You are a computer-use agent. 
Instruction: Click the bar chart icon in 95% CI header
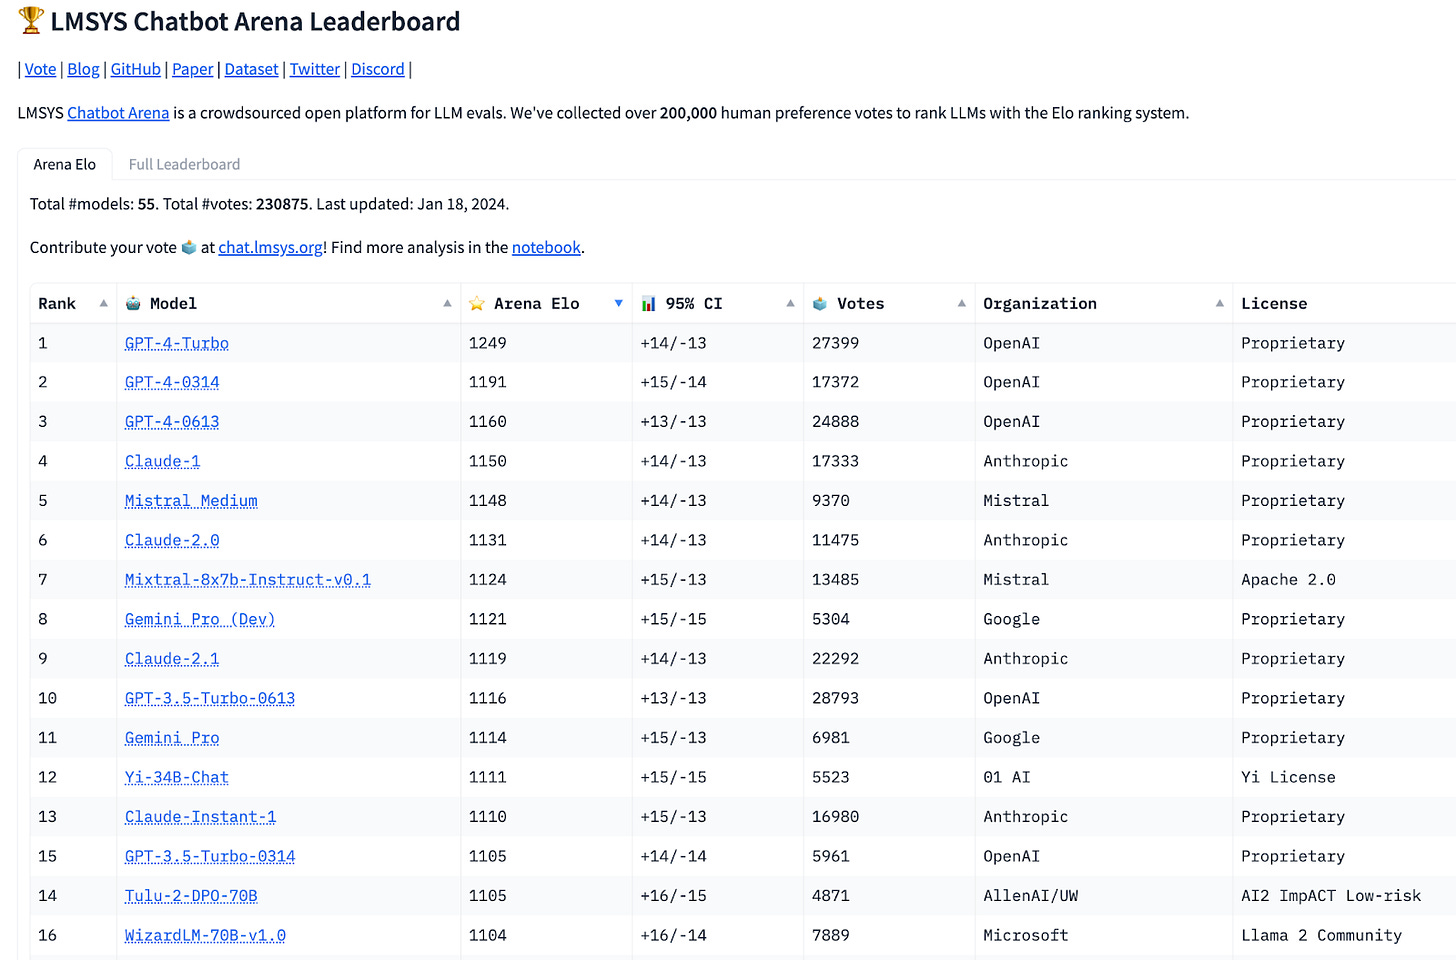pos(649,304)
